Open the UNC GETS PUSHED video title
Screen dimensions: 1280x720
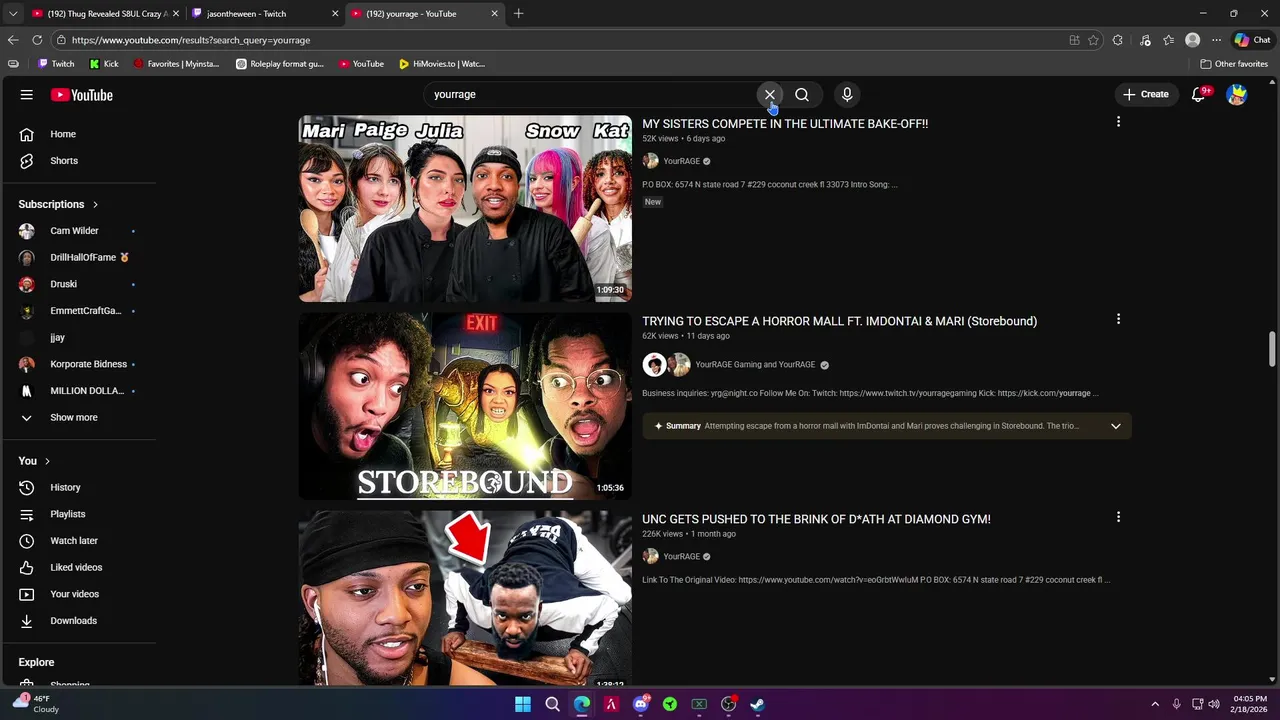pyautogui.click(x=816, y=519)
